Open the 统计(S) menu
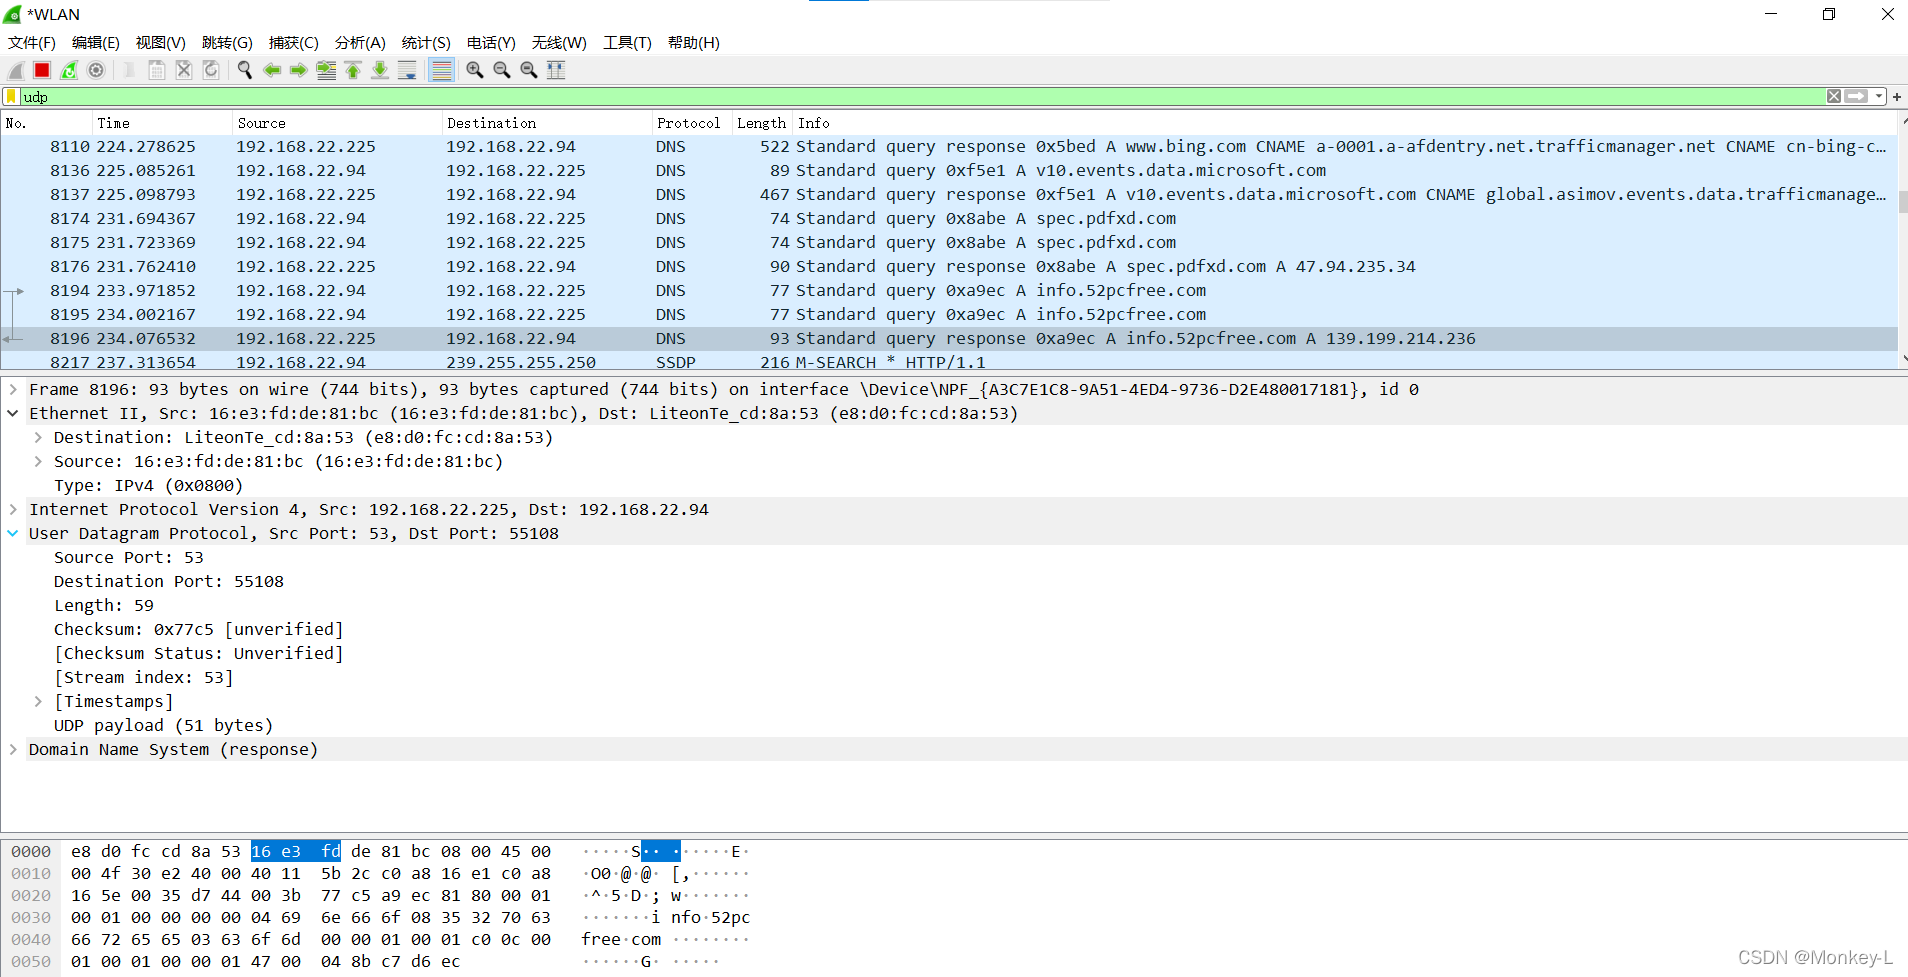Screen dimensions: 1908x977 (426, 43)
